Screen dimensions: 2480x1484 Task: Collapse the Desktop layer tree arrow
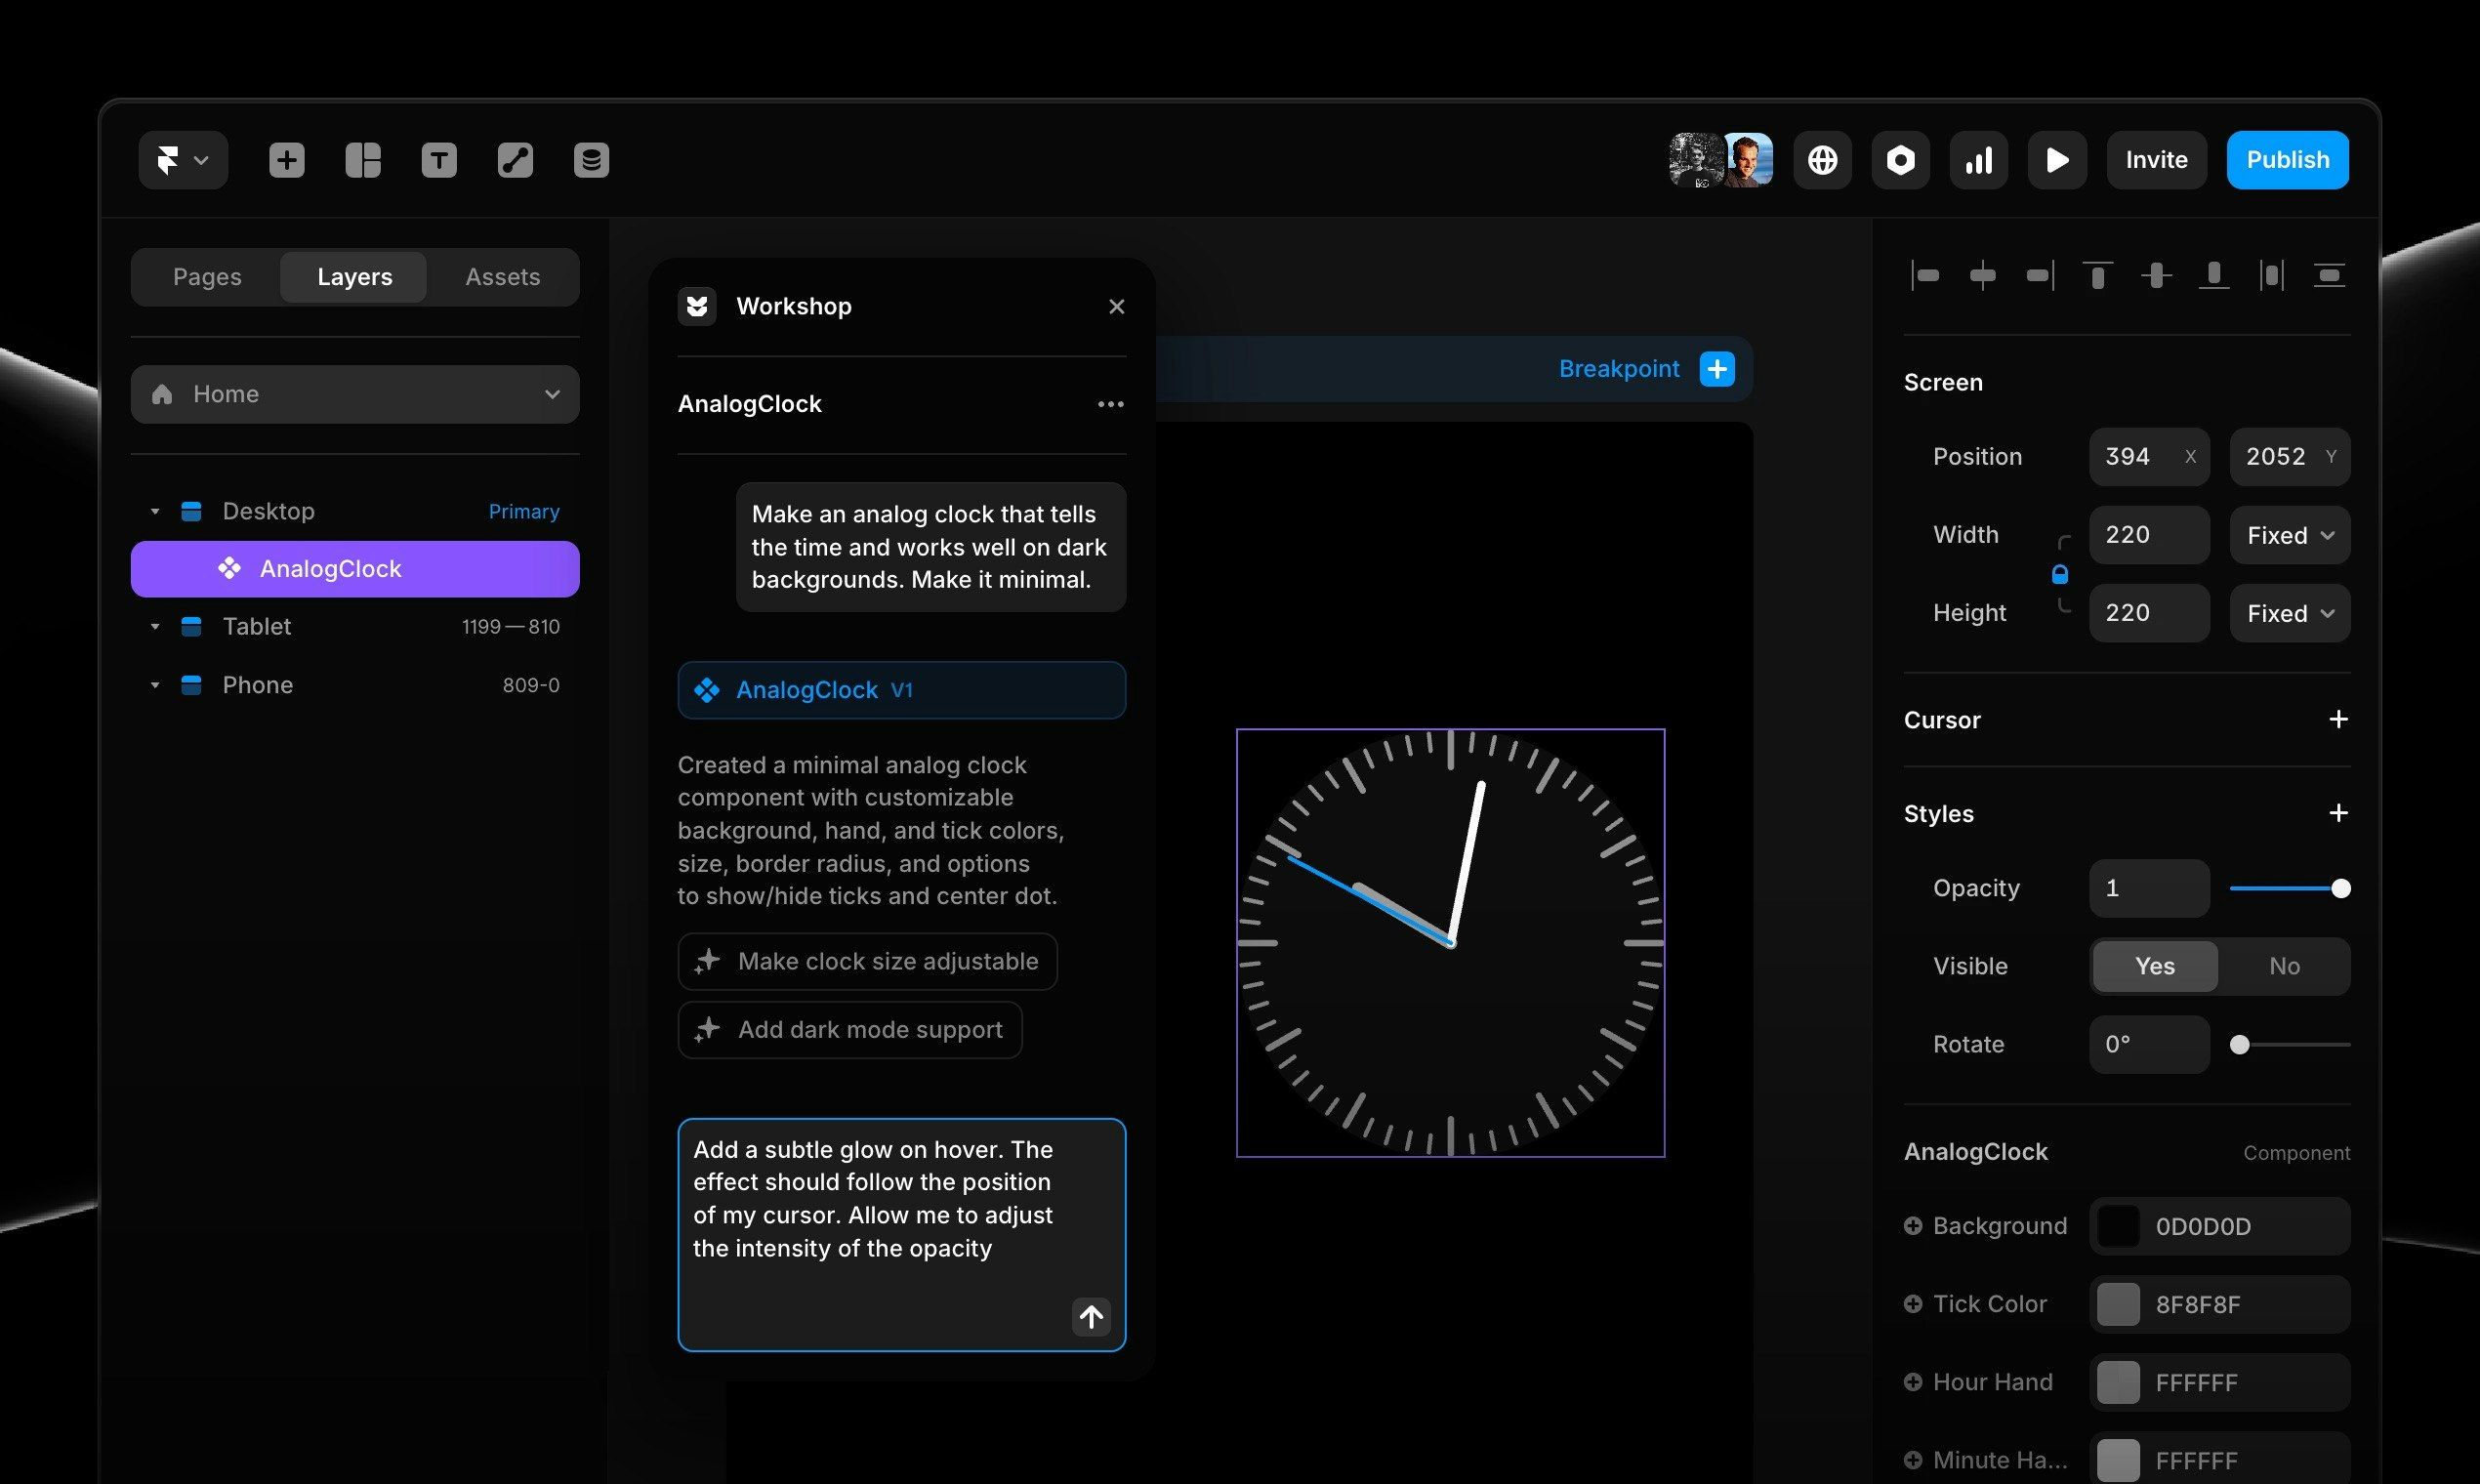155,511
